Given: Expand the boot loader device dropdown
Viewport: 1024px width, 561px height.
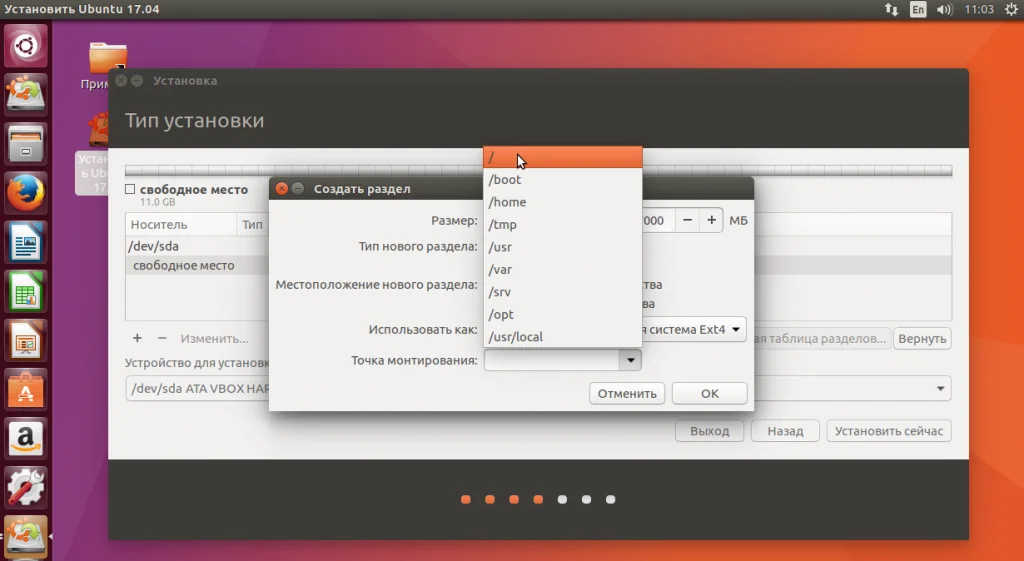Looking at the screenshot, I should coord(940,389).
